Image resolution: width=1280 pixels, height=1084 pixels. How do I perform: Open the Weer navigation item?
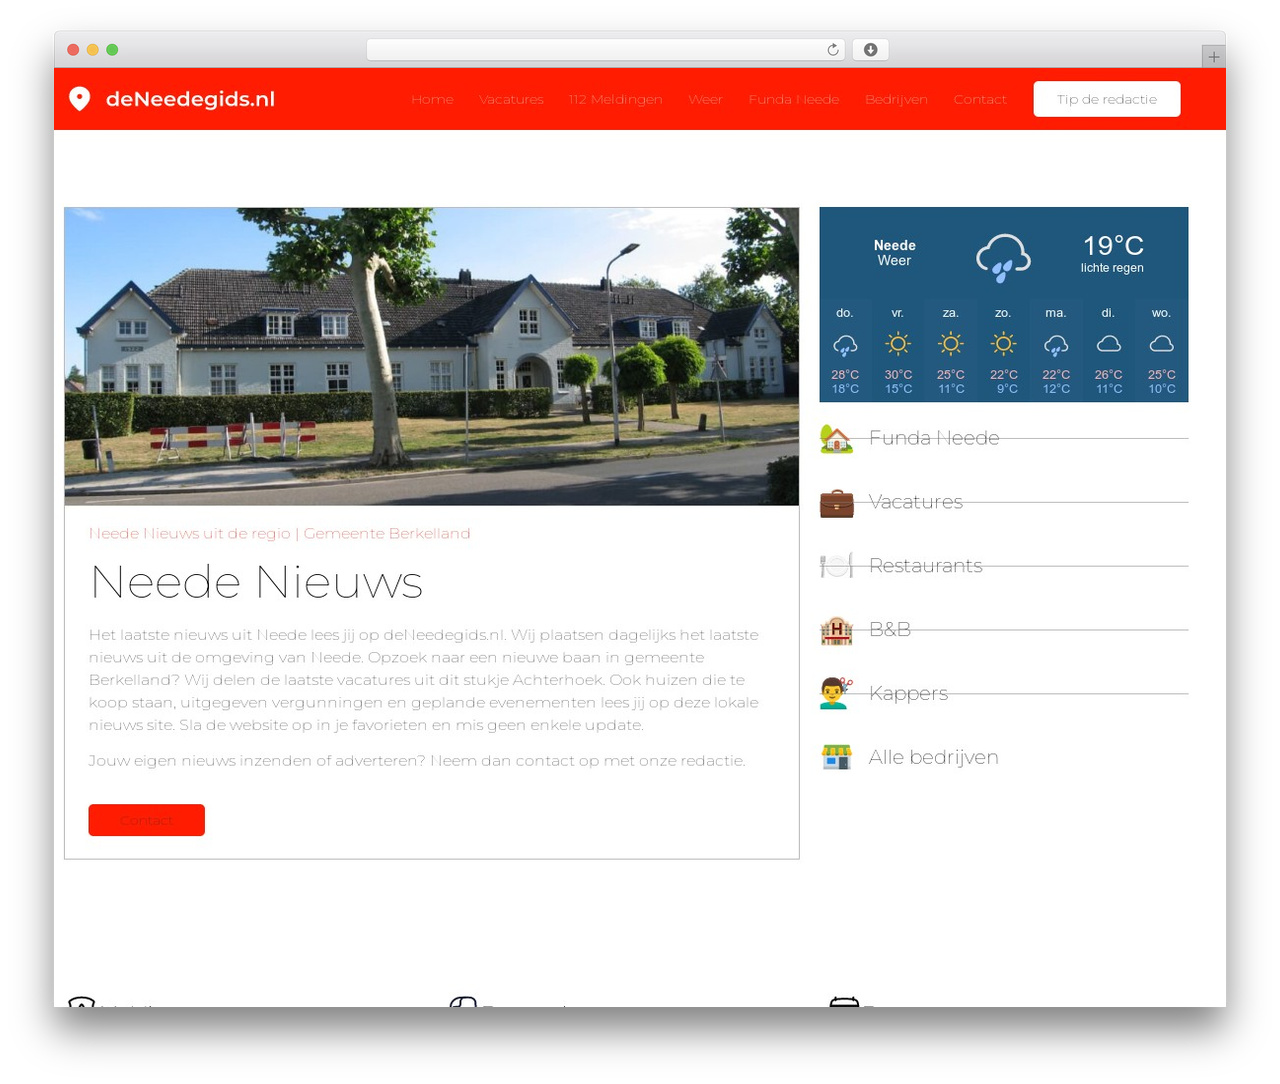pyautogui.click(x=705, y=99)
